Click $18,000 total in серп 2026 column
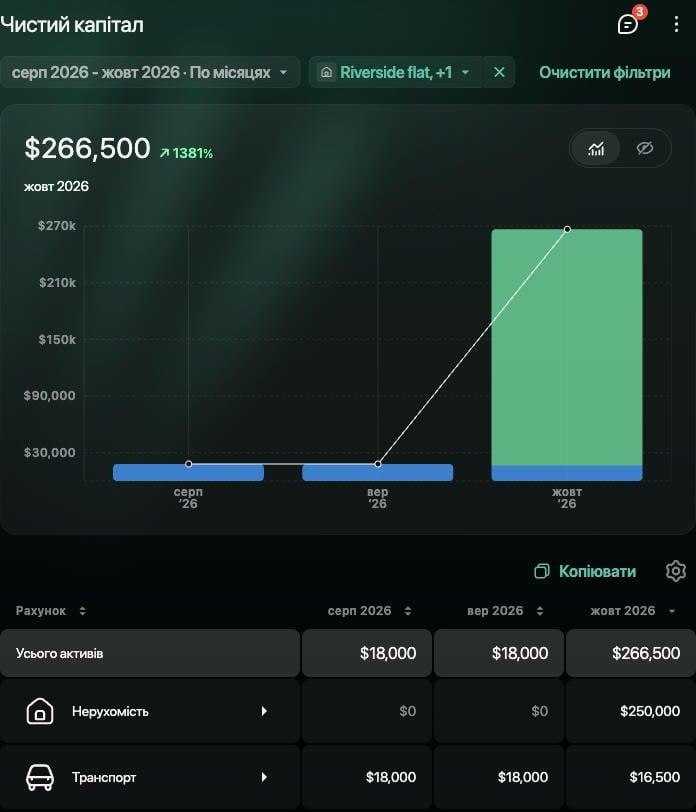Viewport: 696px width, 812px height. 388,653
